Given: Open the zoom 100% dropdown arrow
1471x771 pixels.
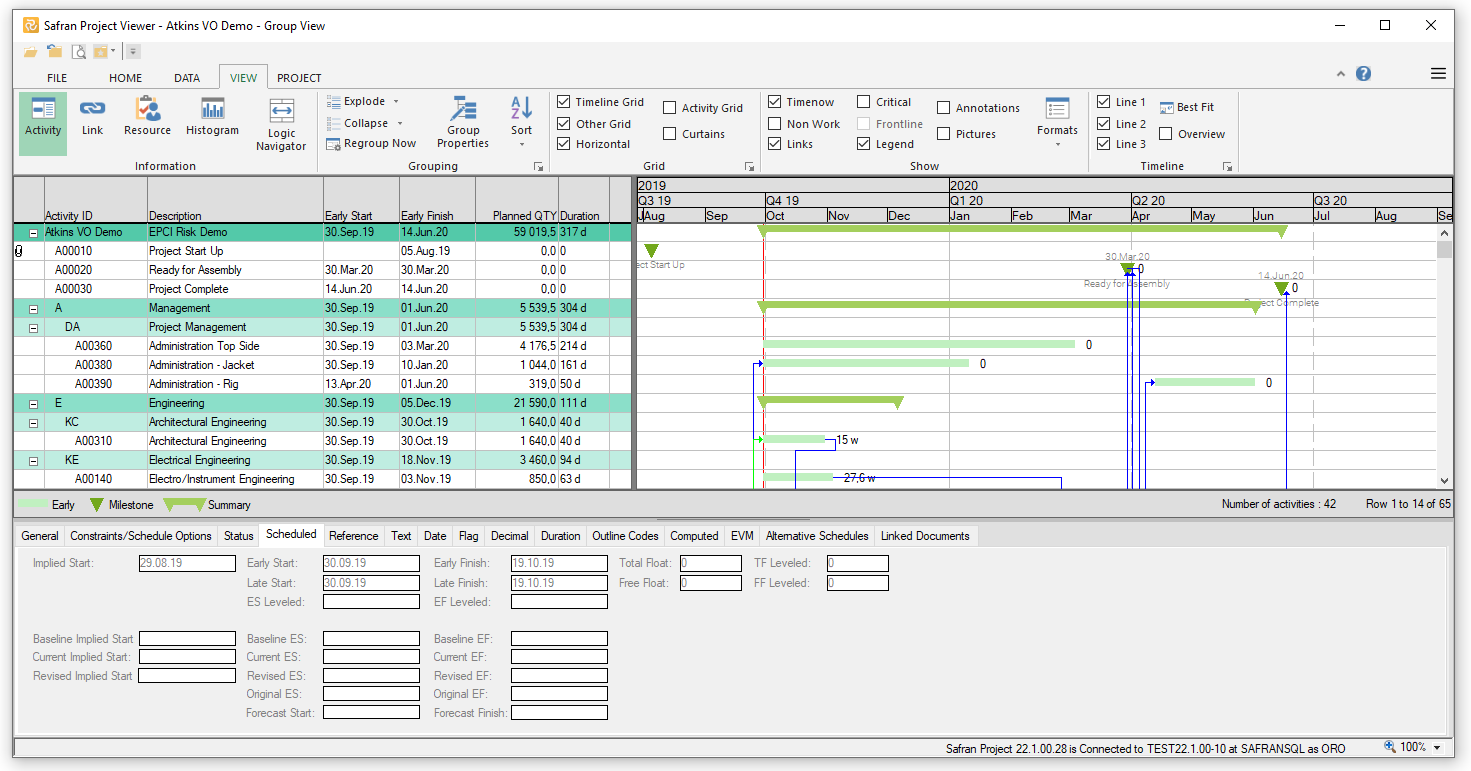Looking at the screenshot, I should click(x=1437, y=748).
